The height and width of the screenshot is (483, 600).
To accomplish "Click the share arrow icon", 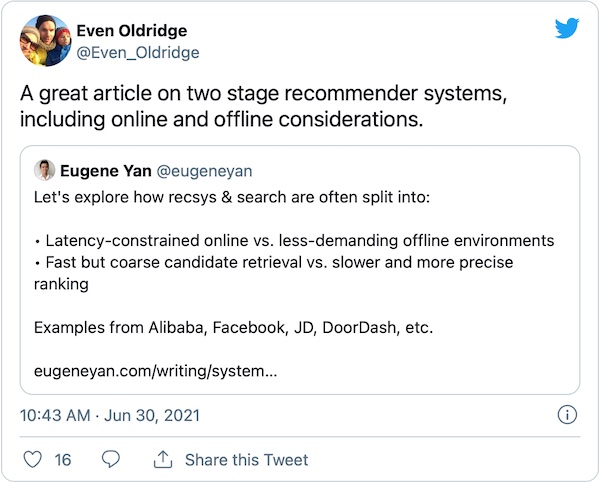I will coord(163,460).
